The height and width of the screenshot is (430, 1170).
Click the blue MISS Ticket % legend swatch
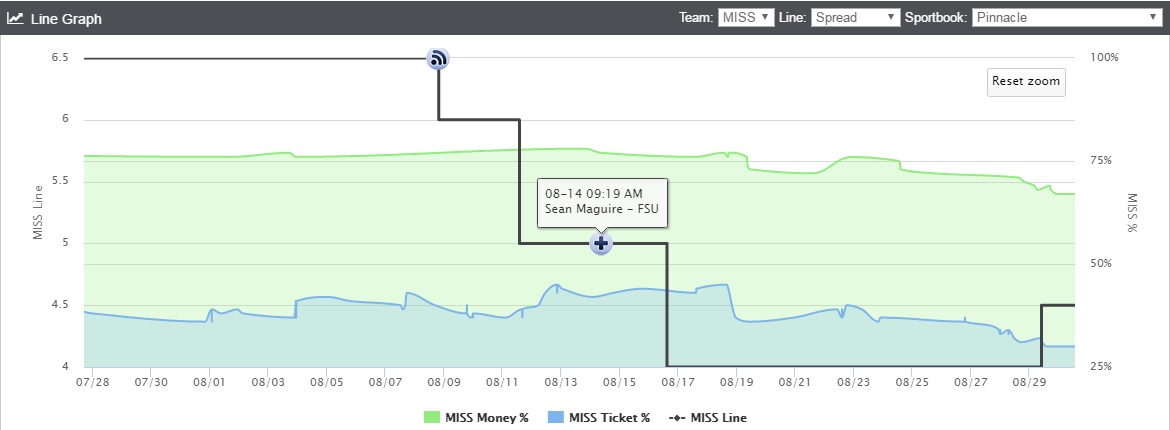(x=556, y=417)
